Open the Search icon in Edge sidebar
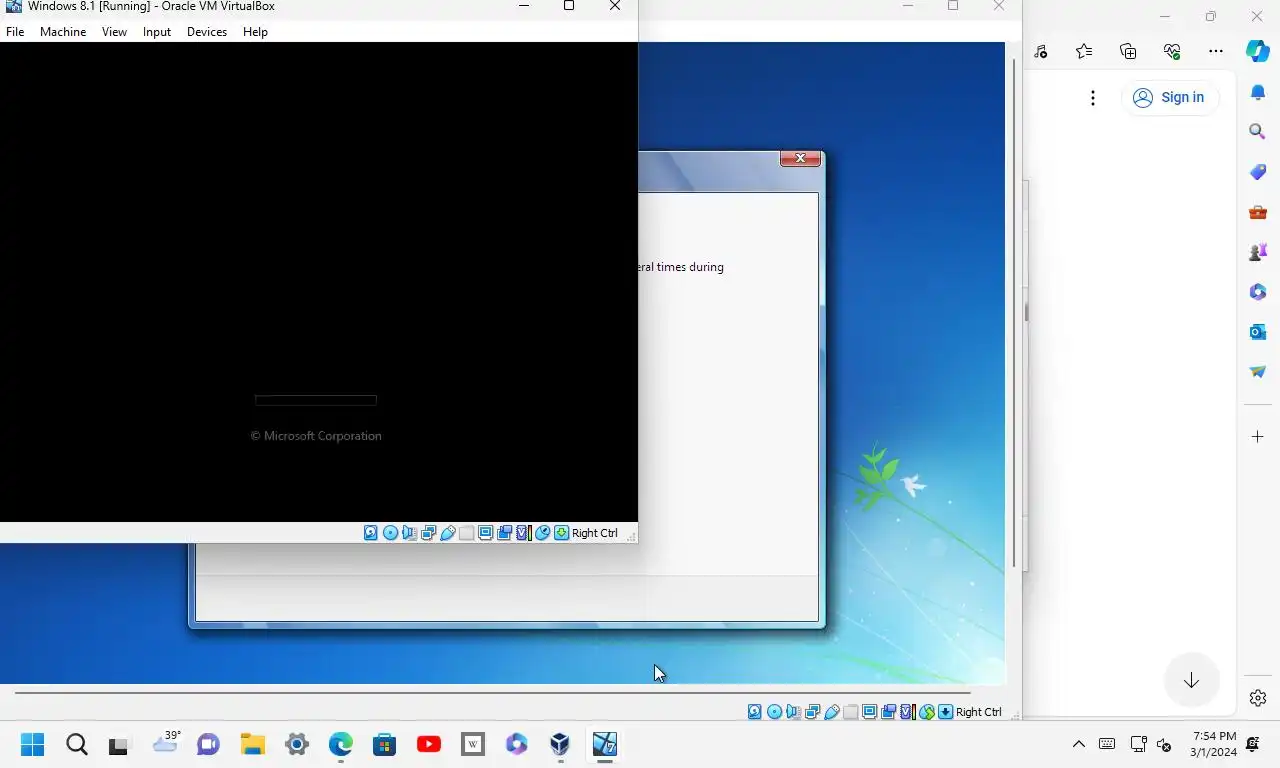Viewport: 1280px width, 768px height. click(x=1258, y=131)
